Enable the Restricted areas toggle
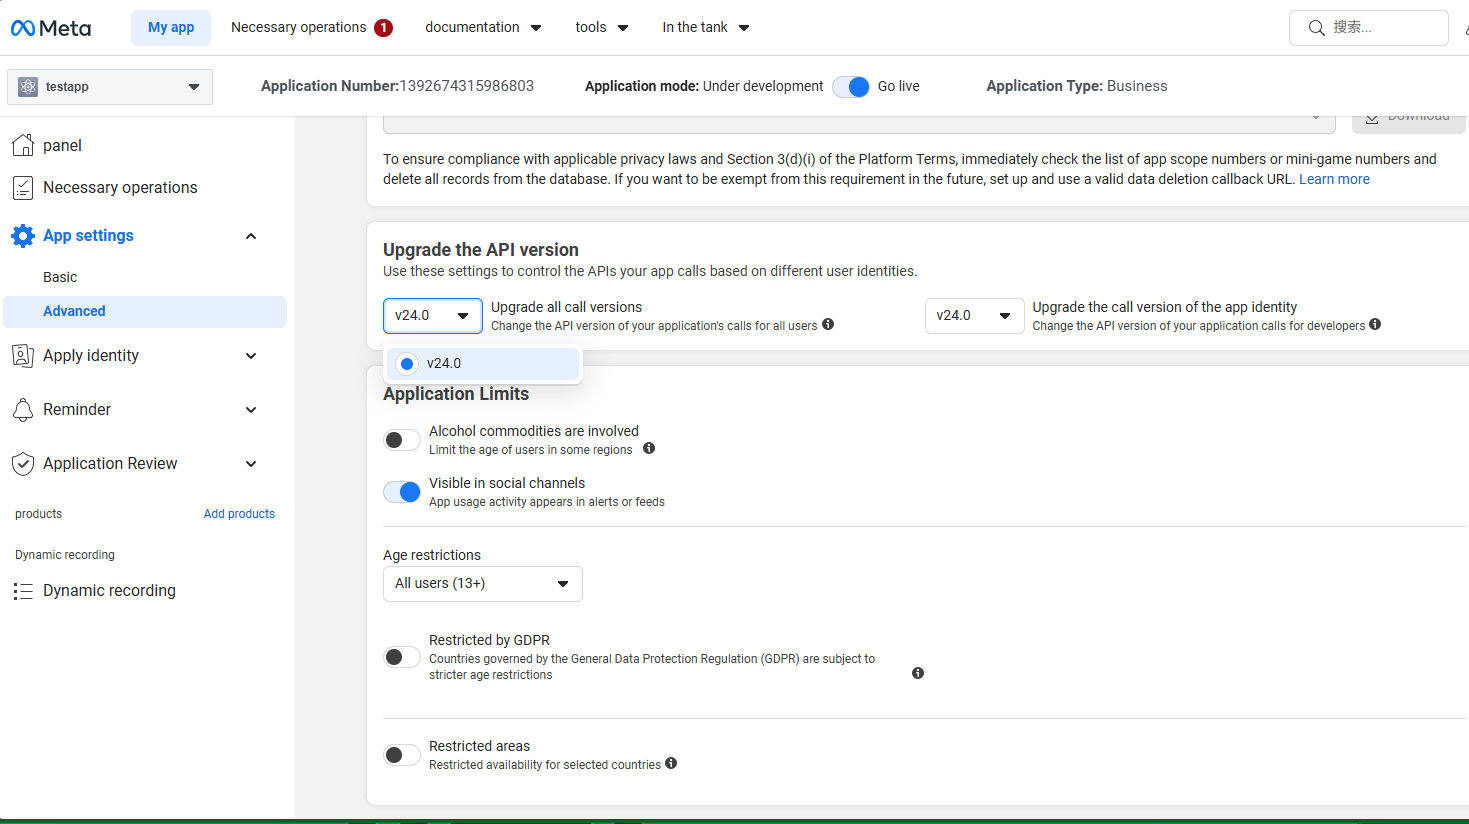Screen dimensions: 1469x824 402,755
